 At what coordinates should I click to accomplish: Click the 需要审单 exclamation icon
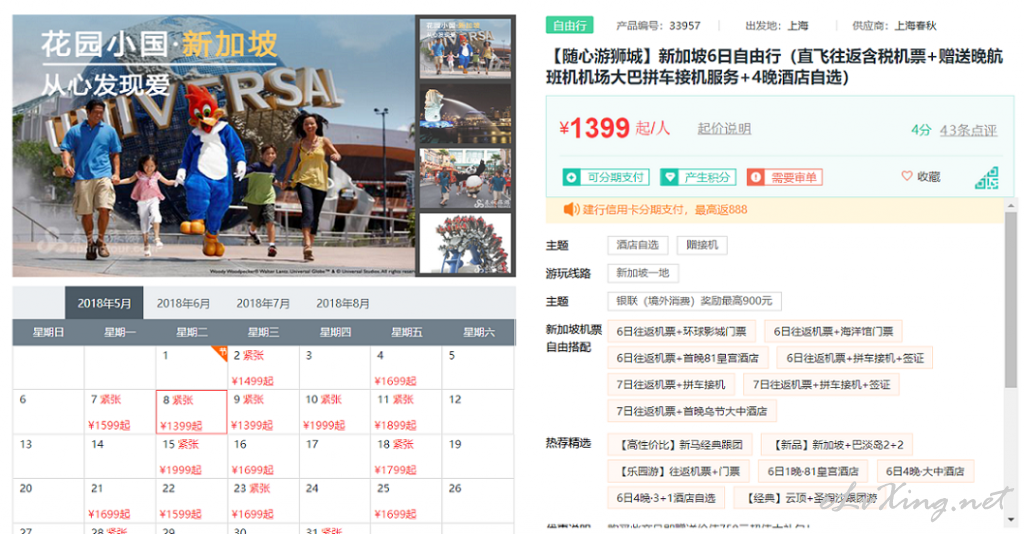[756, 177]
